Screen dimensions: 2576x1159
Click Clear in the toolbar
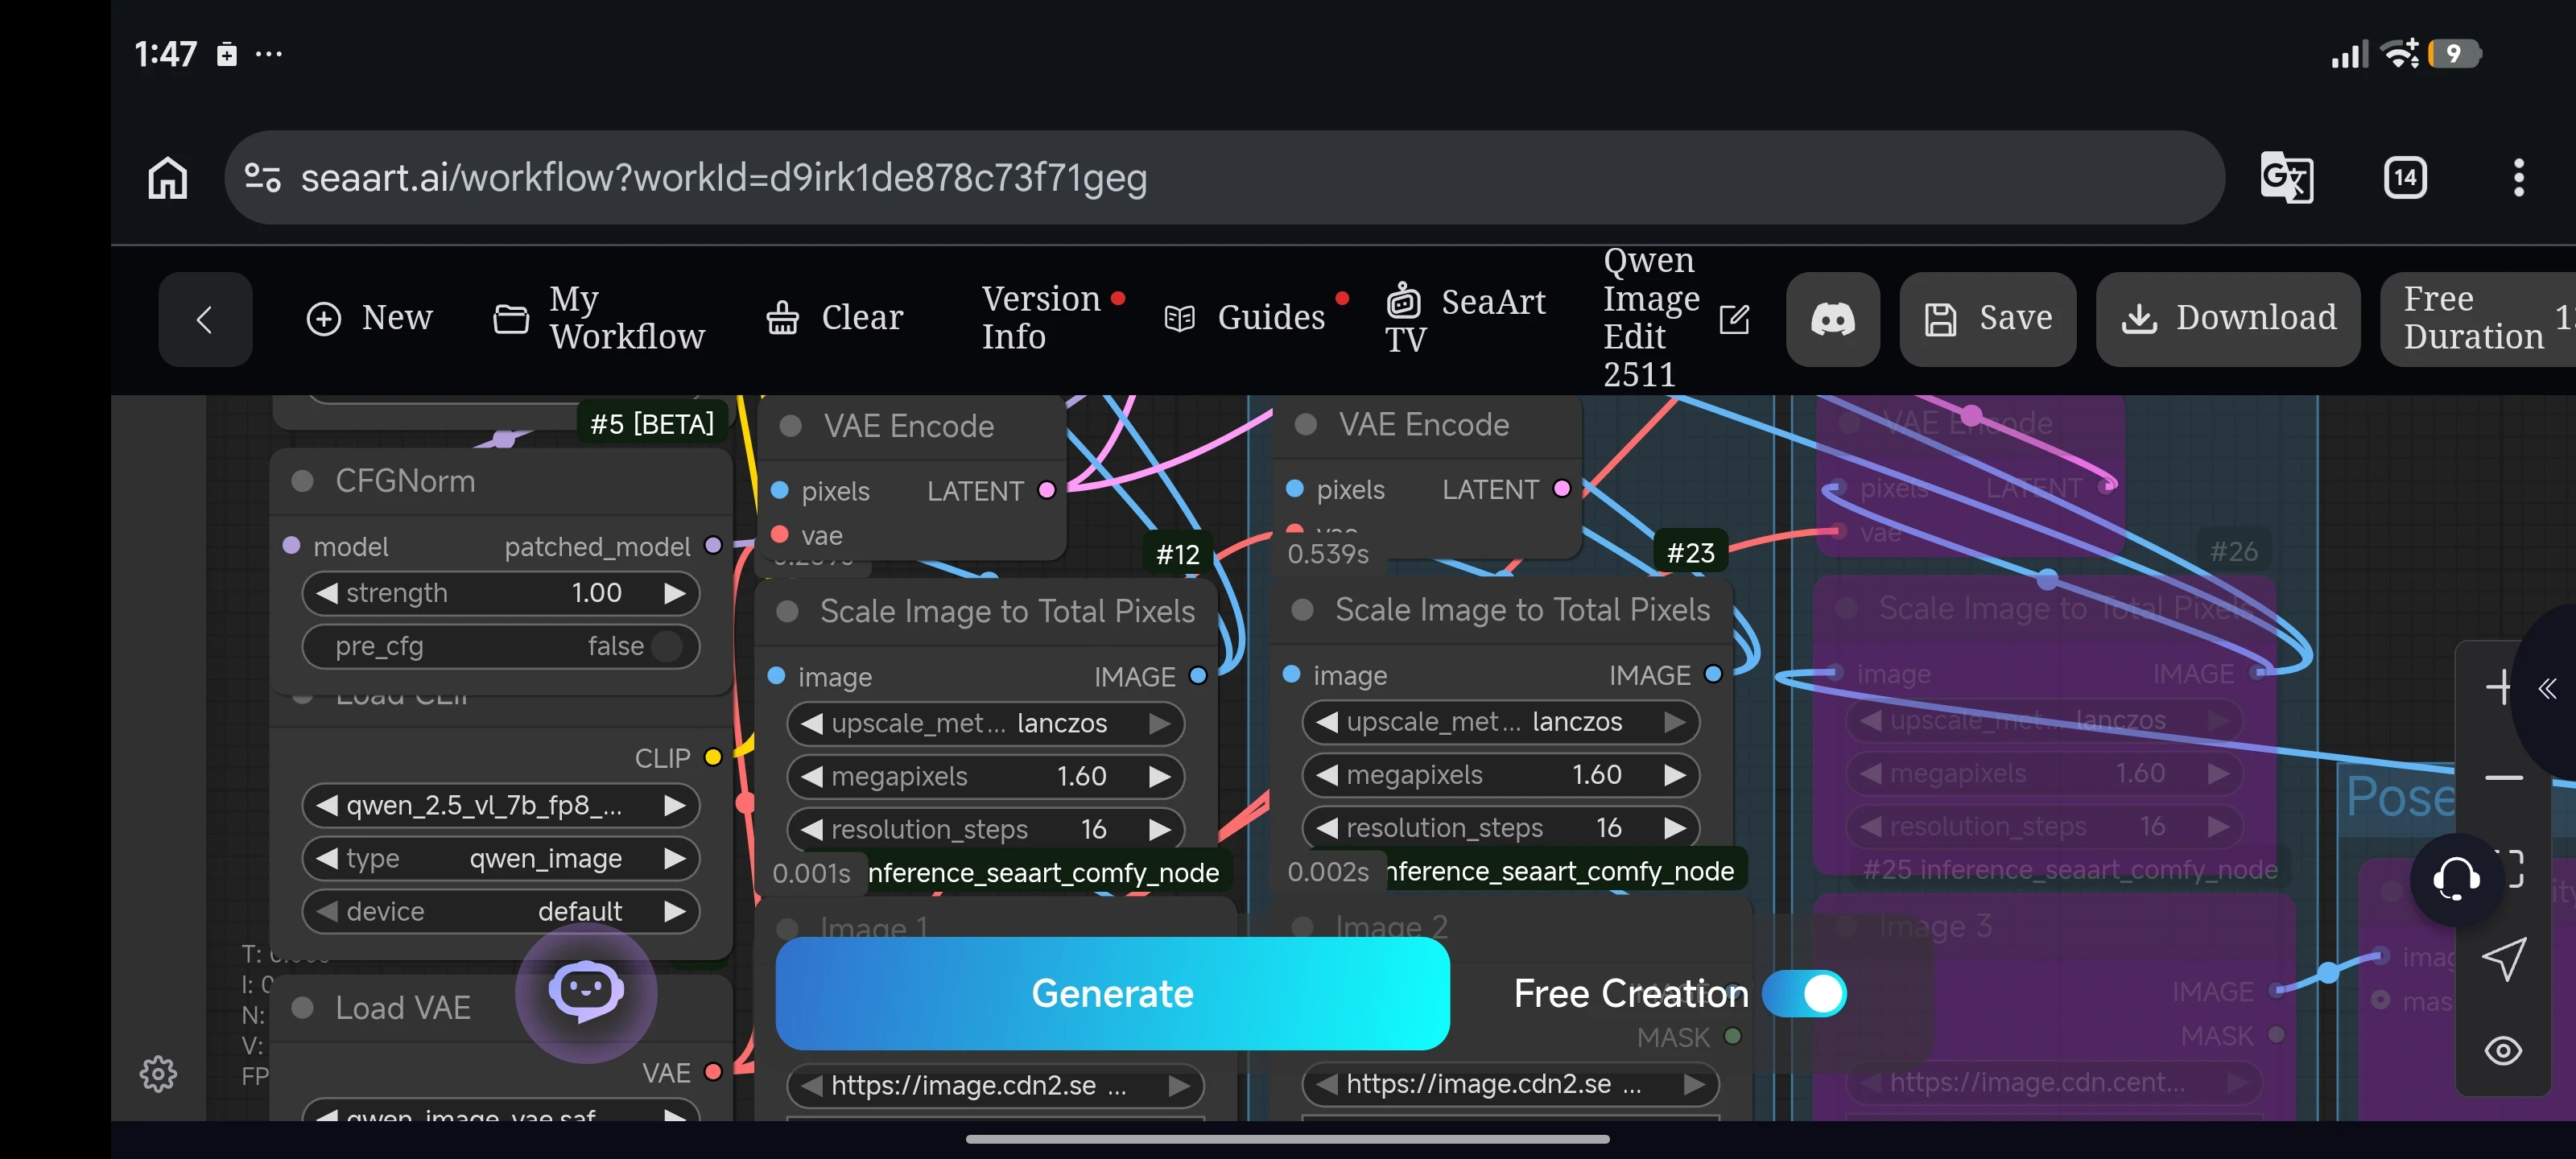click(x=834, y=318)
